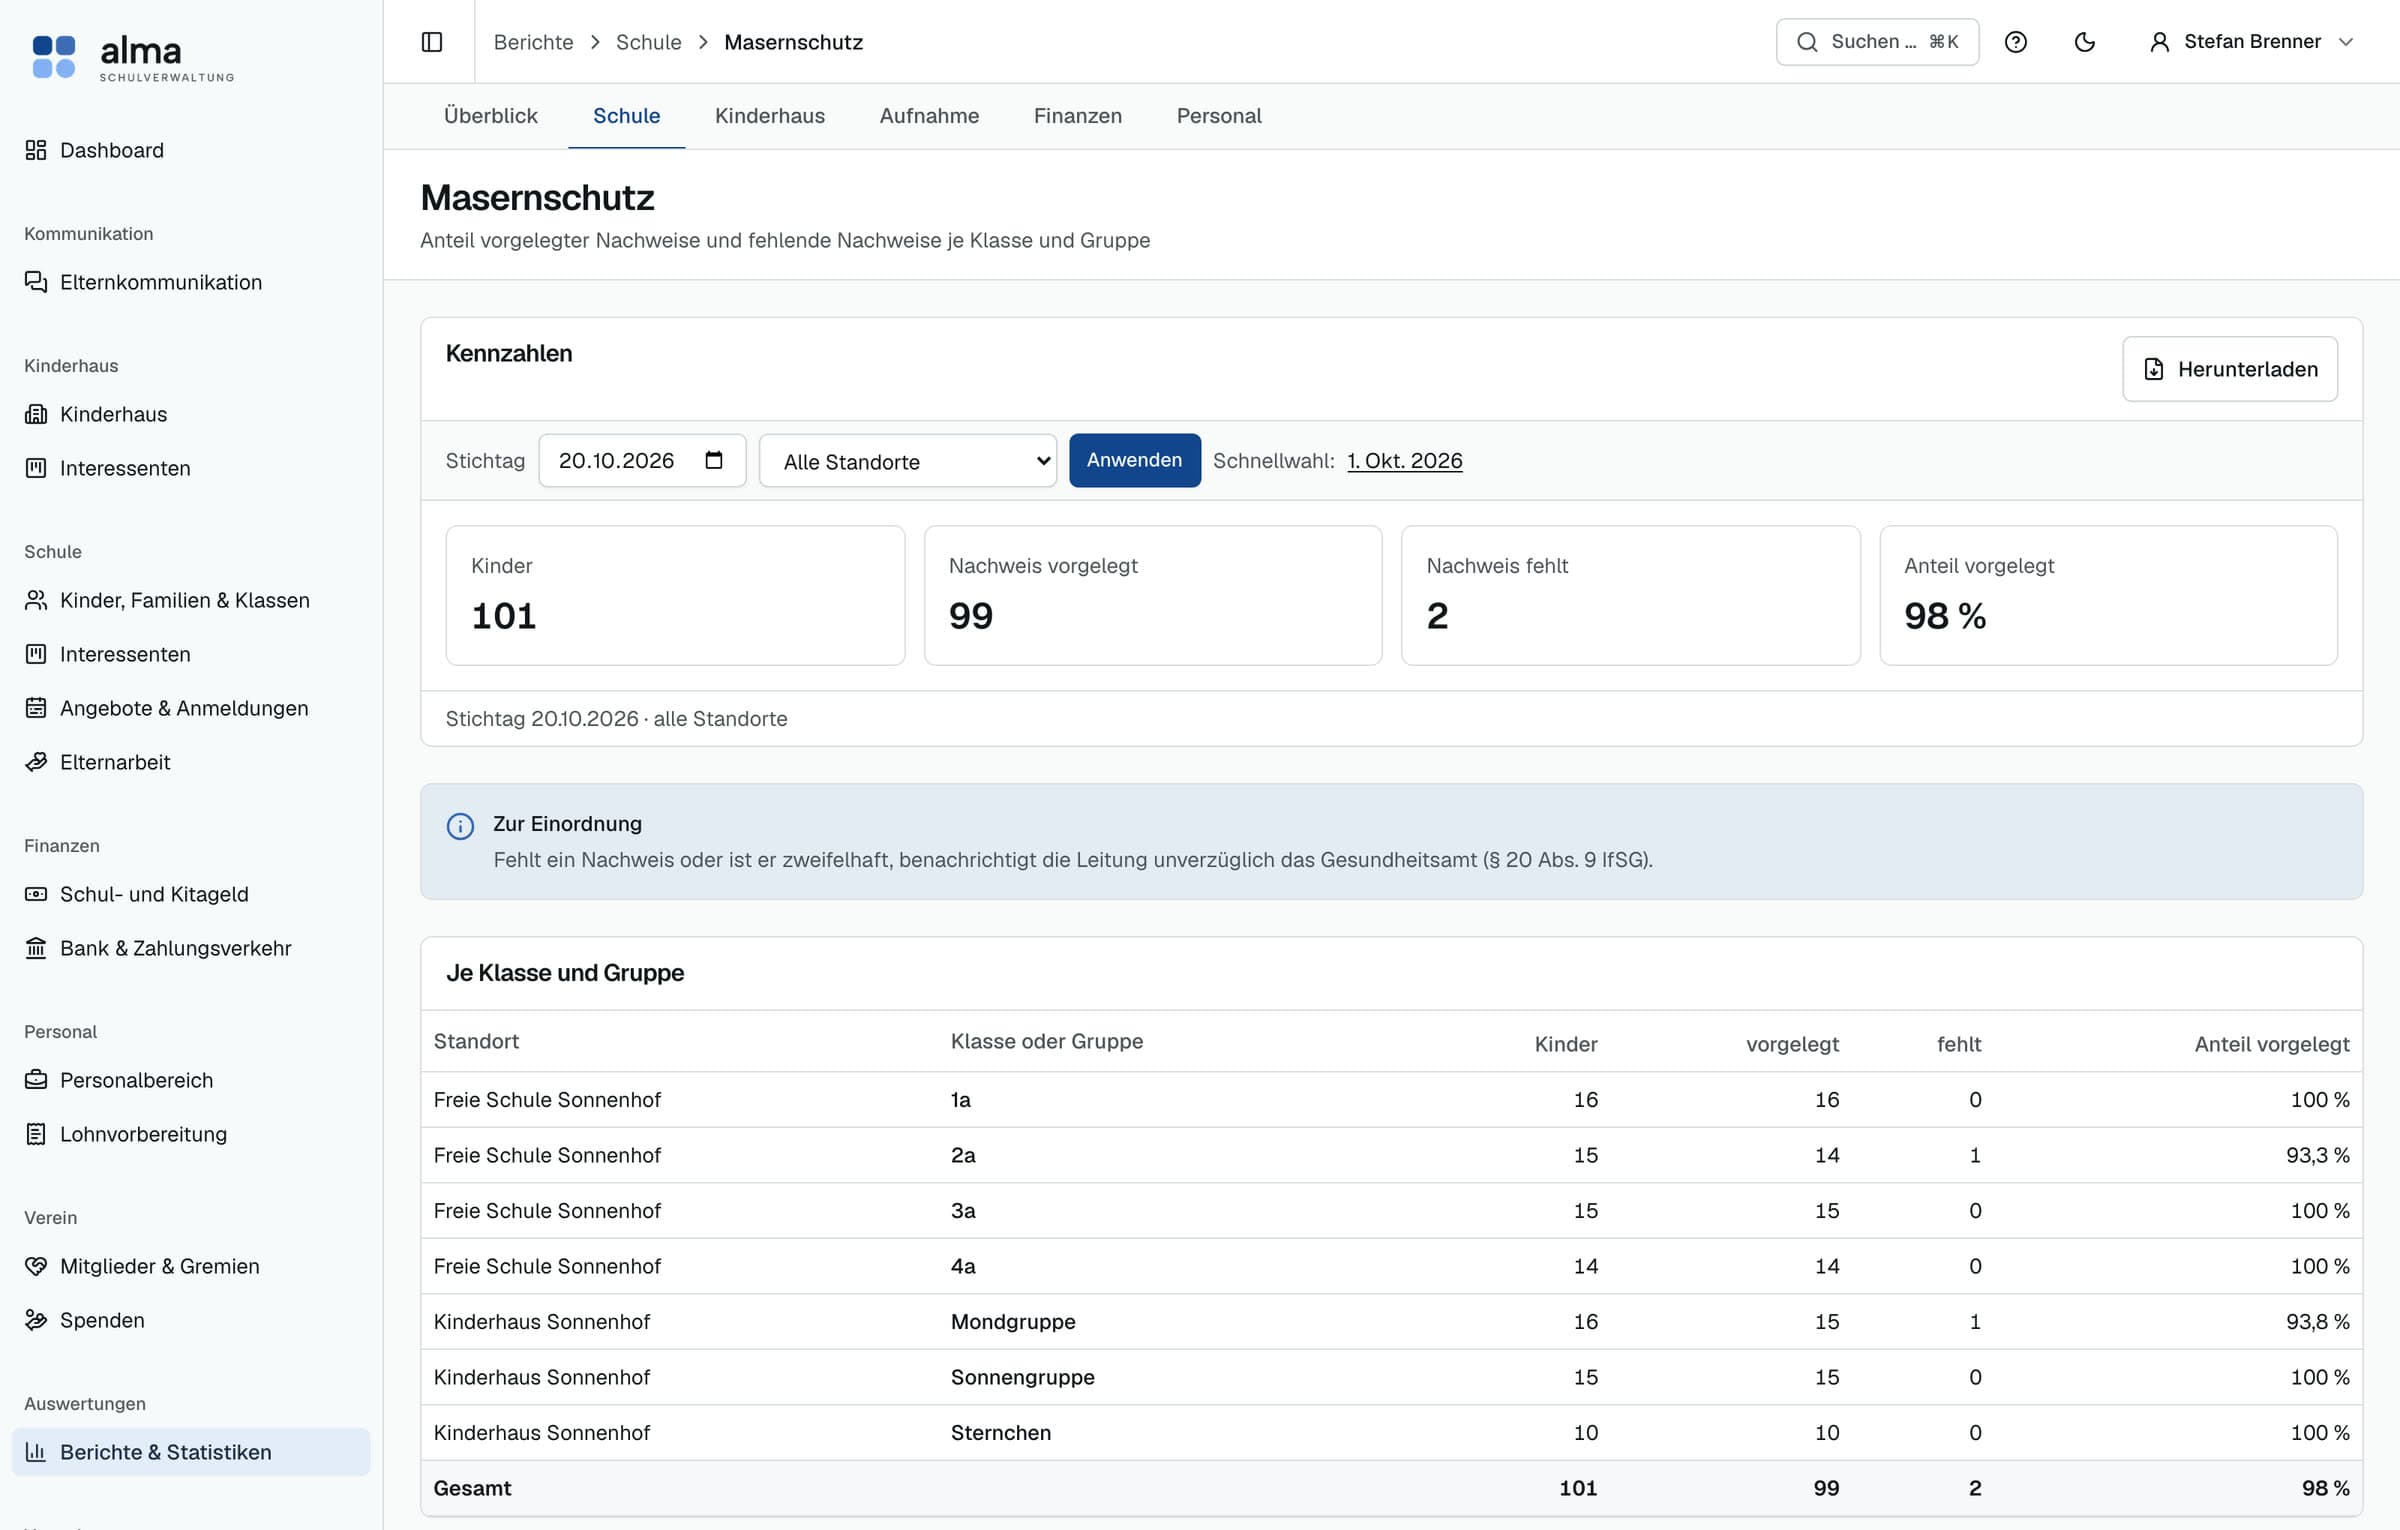Open Kinder, Familien & Klassen
2400x1530 pixels.
[x=191, y=600]
